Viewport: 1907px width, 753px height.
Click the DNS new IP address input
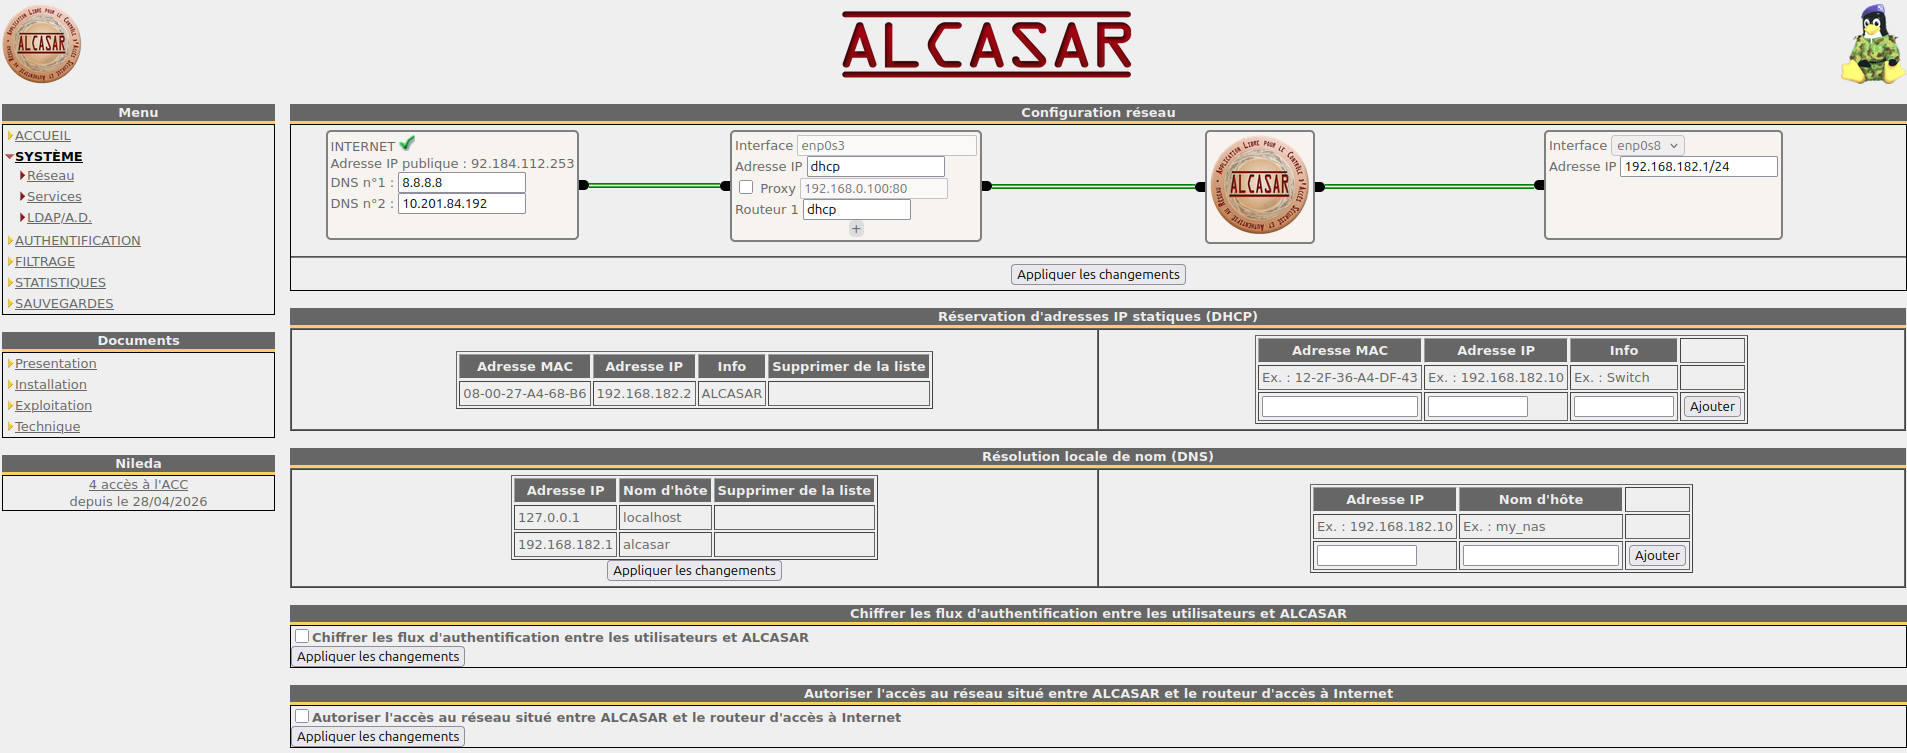1367,555
